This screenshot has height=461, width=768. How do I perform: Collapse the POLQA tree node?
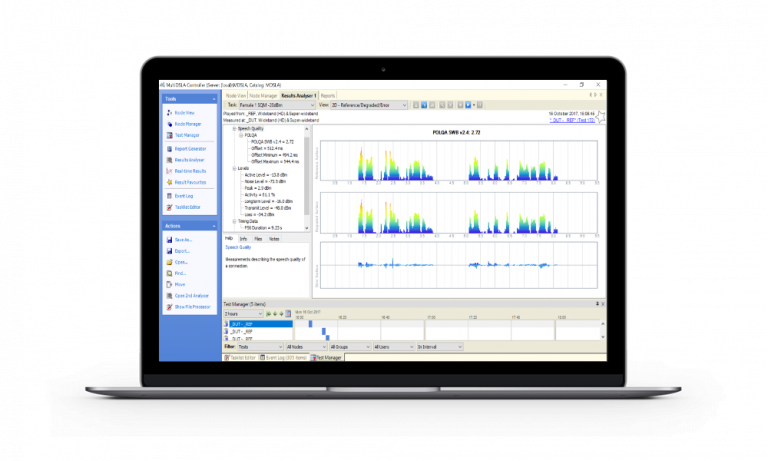coord(240,135)
